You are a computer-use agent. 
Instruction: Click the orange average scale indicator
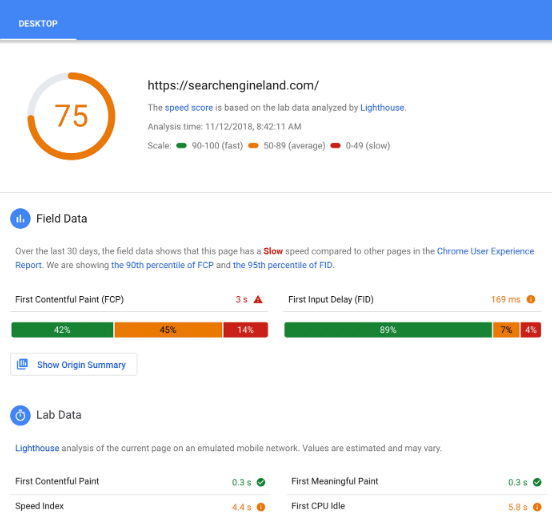253,146
